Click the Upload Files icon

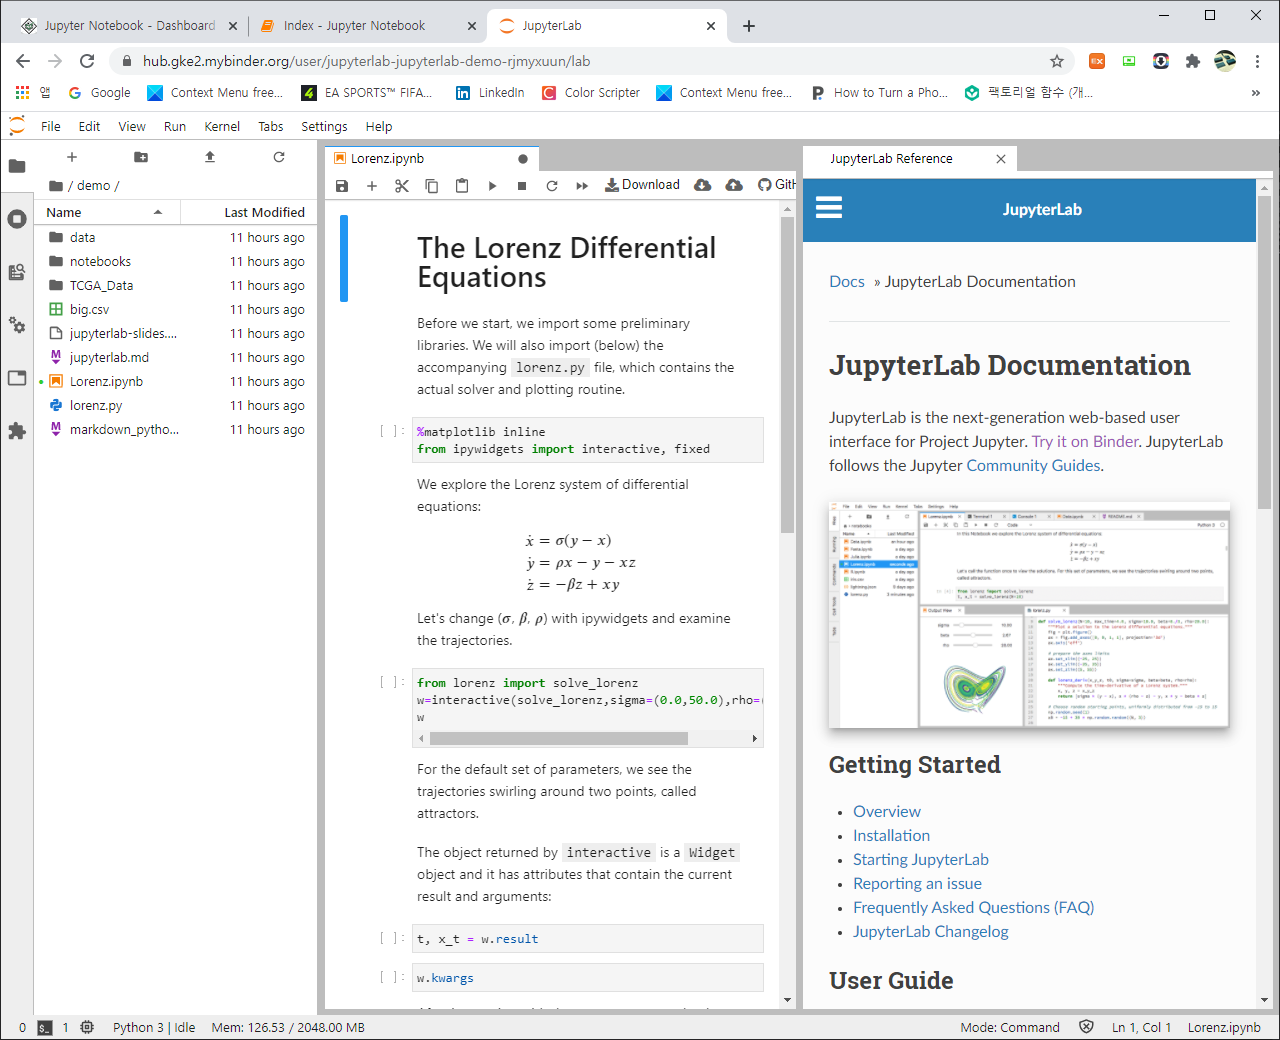(210, 157)
